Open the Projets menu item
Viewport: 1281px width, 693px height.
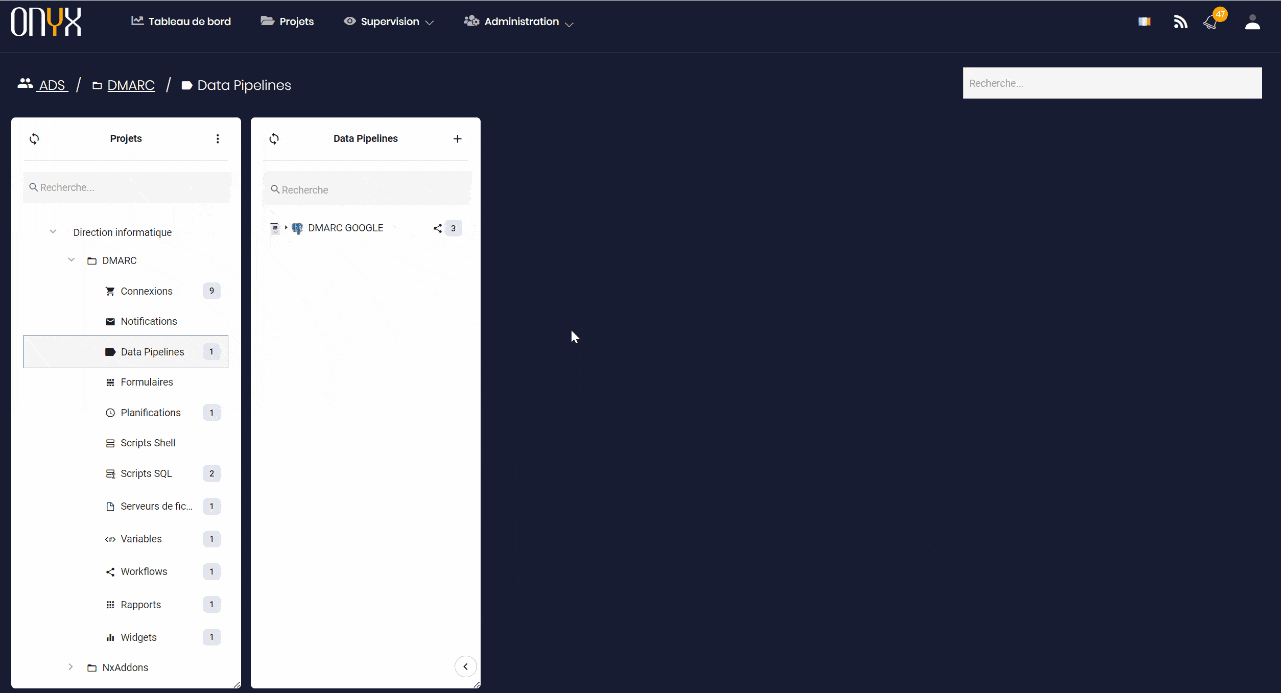[x=287, y=22]
